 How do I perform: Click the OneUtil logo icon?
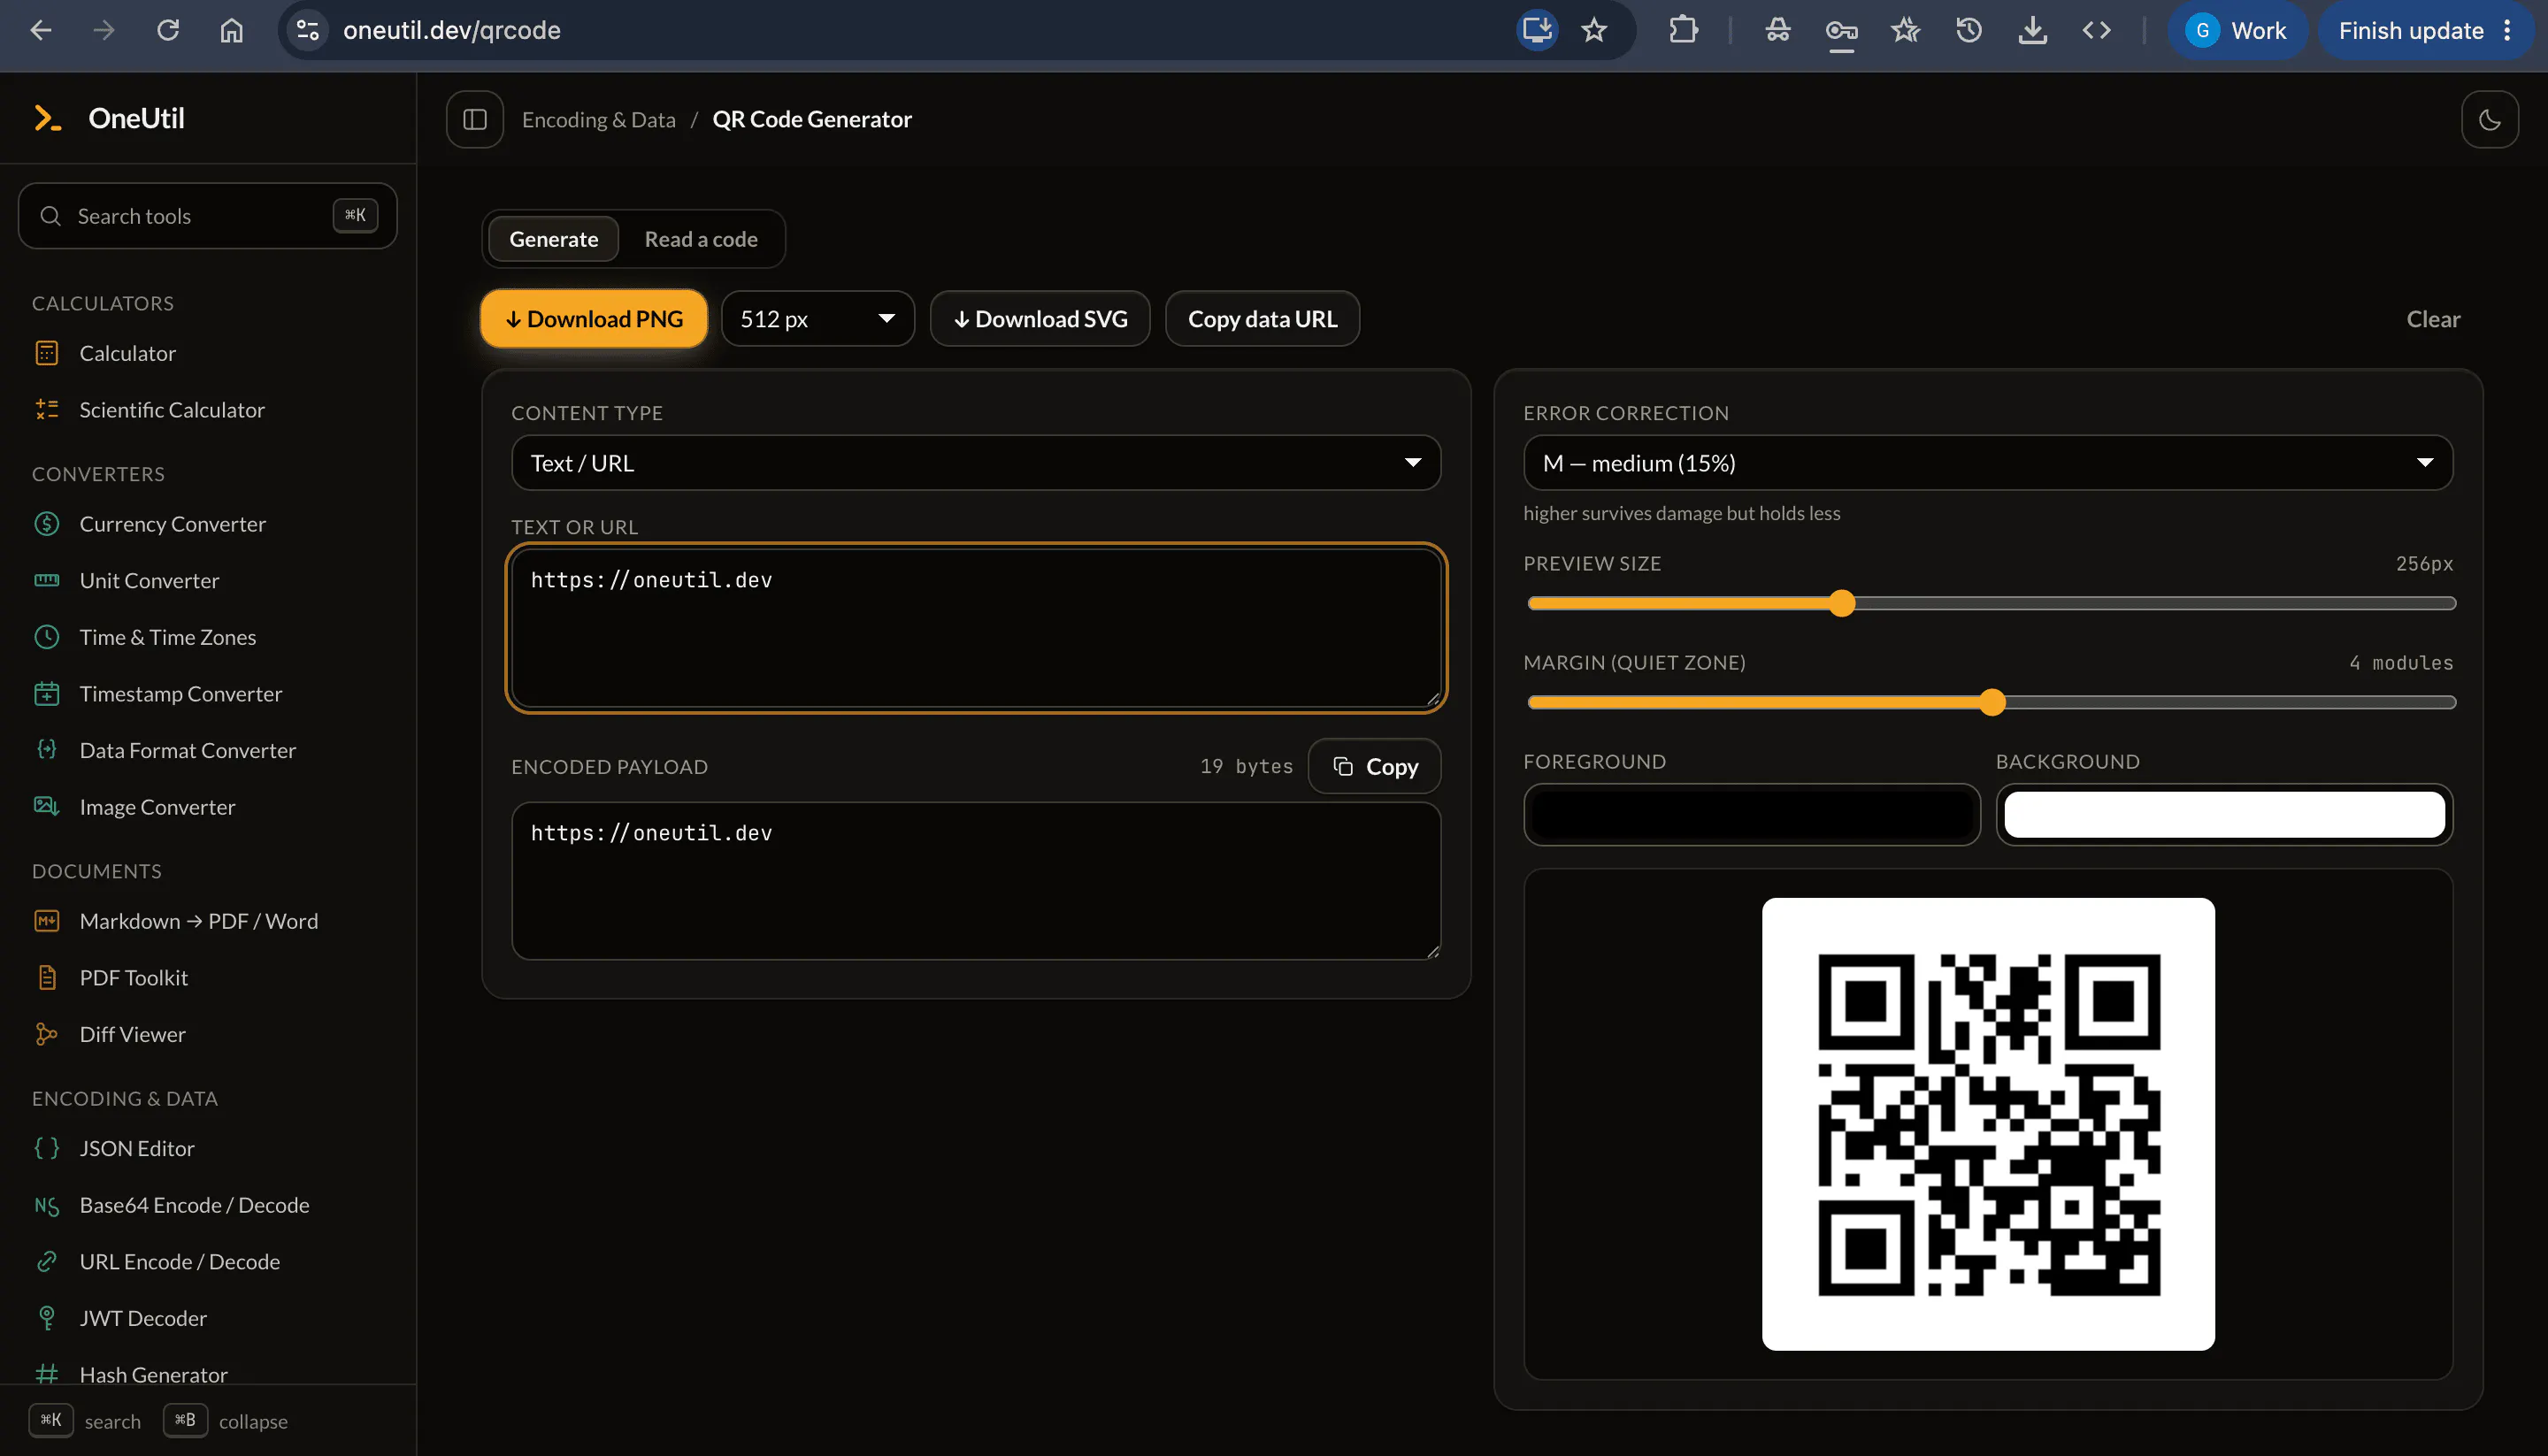(47, 118)
